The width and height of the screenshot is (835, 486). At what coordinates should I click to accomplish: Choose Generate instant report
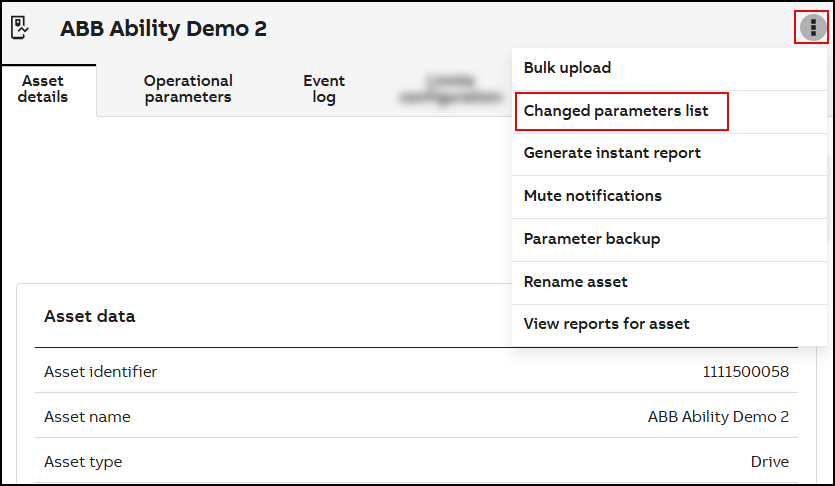click(612, 153)
